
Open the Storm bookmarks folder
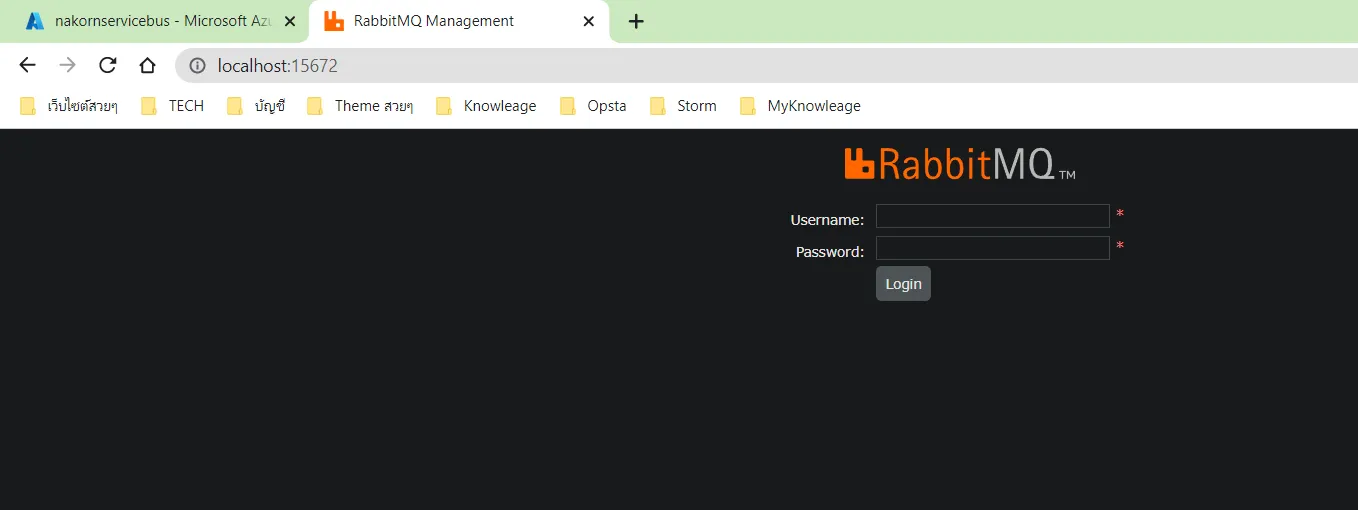(683, 106)
